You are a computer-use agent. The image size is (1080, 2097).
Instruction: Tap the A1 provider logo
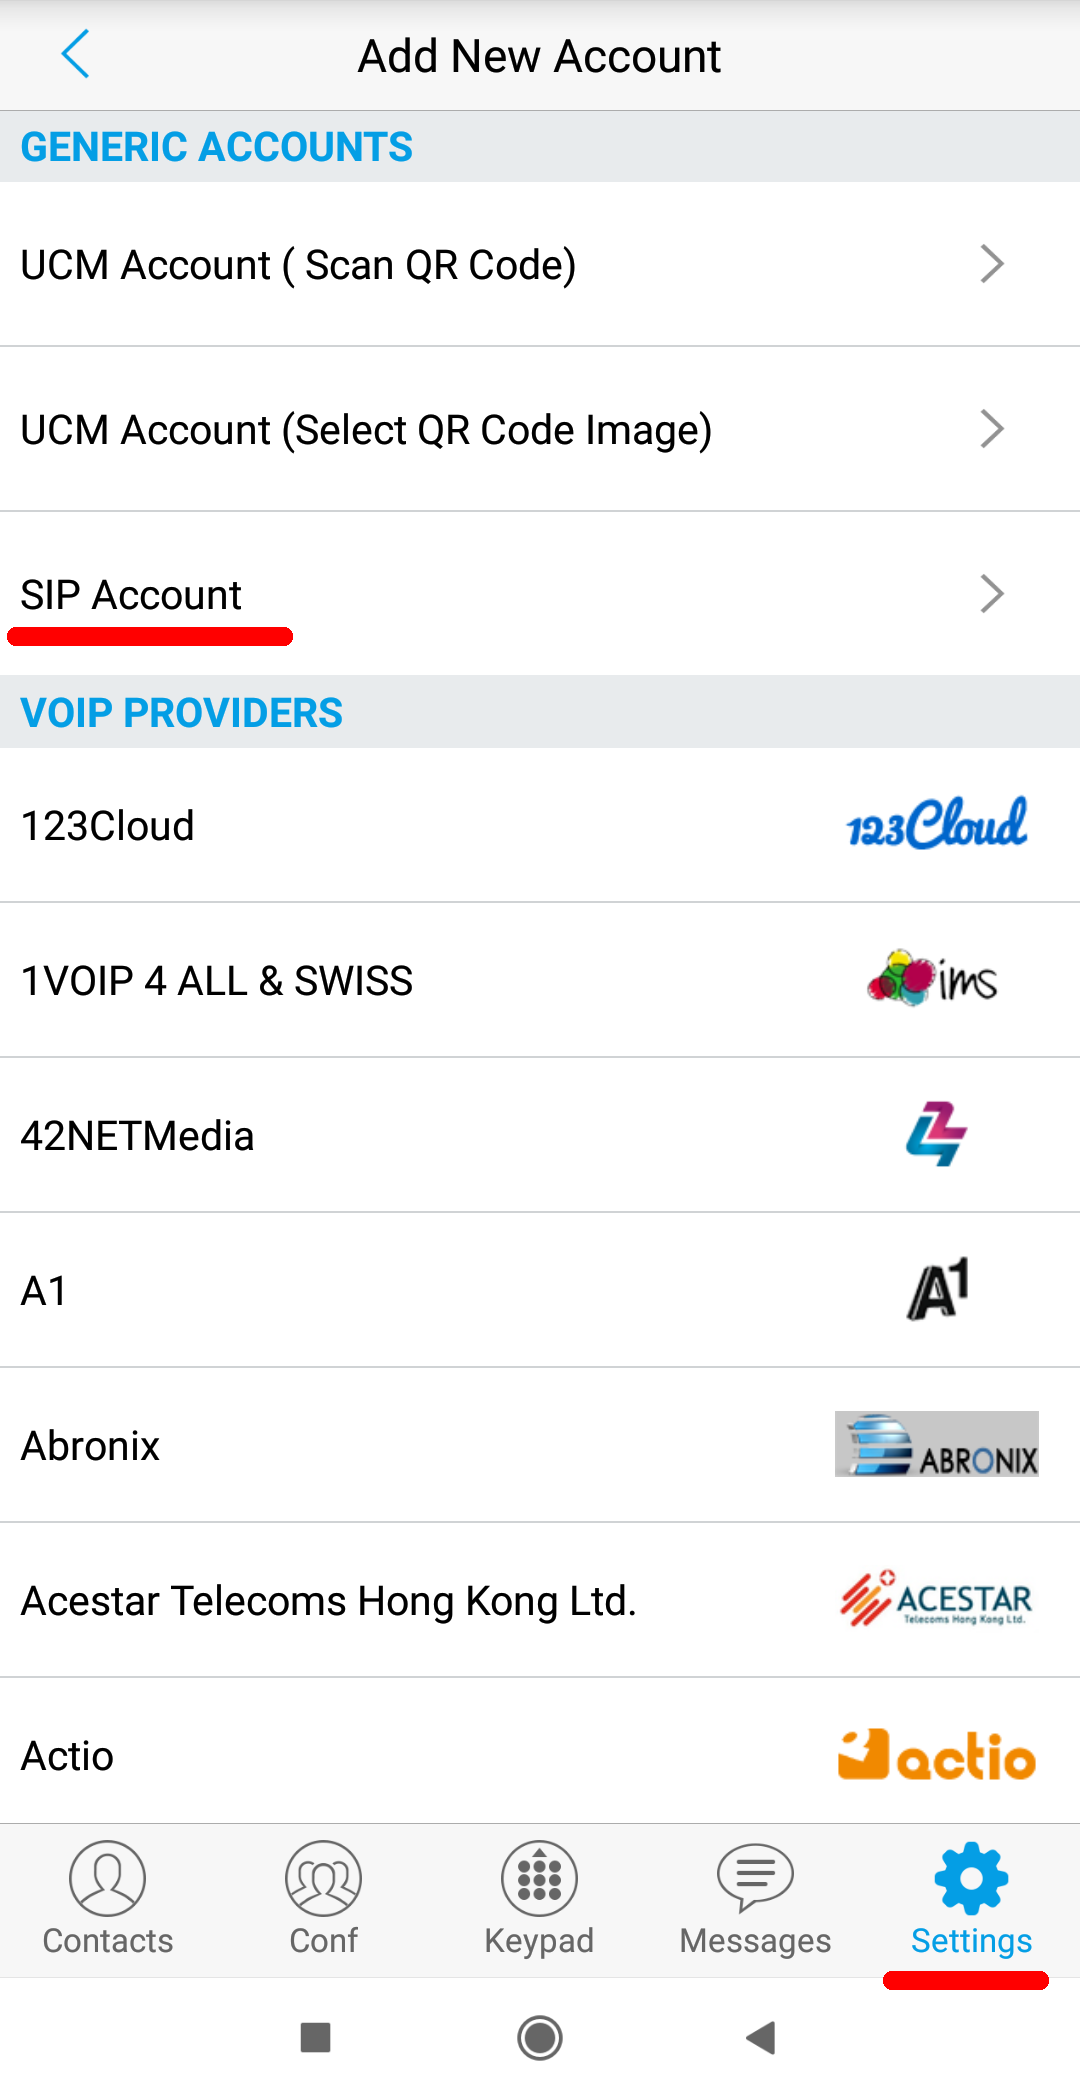(938, 1289)
